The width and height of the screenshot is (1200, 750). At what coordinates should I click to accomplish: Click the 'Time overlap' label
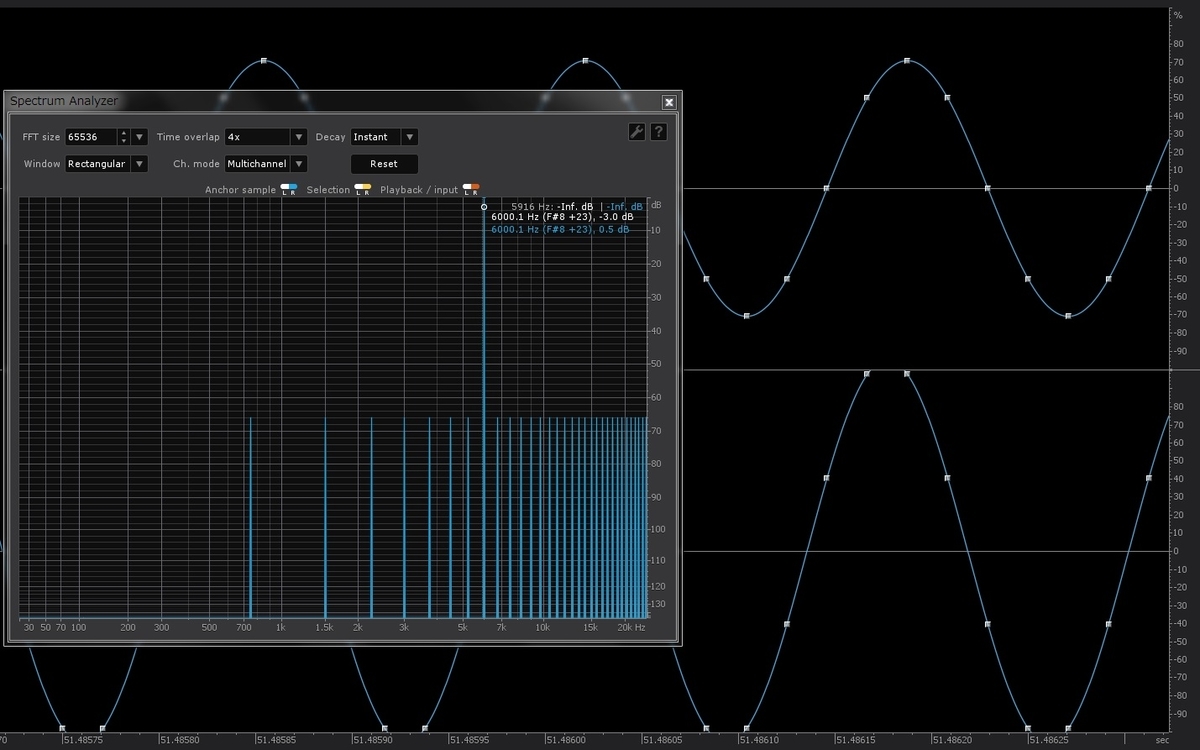click(188, 137)
